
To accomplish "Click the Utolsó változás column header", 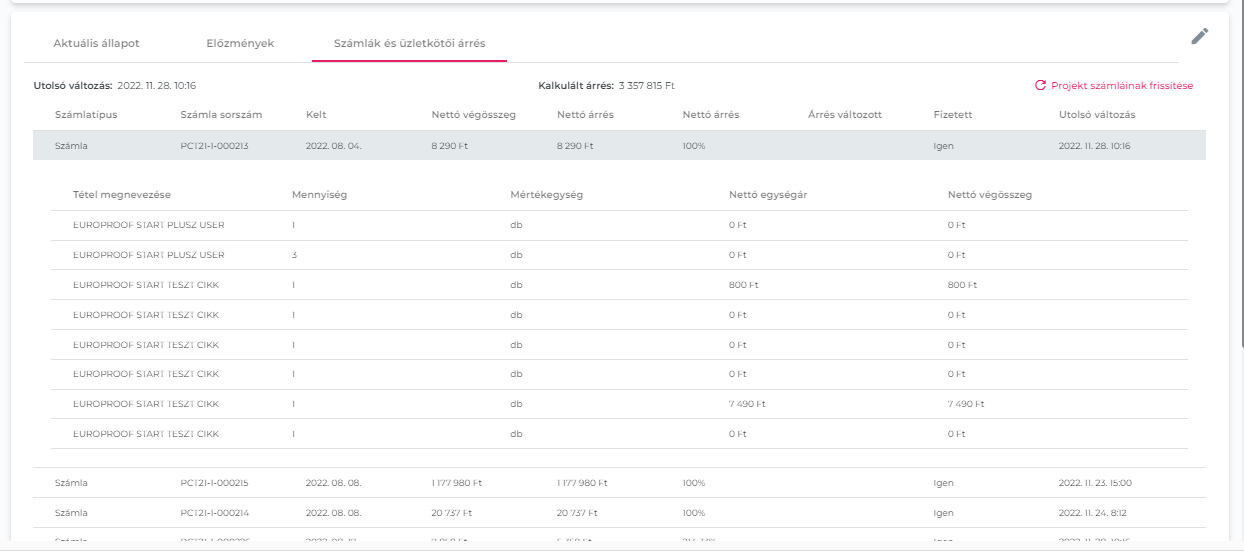I will pyautogui.click(x=1096, y=115).
